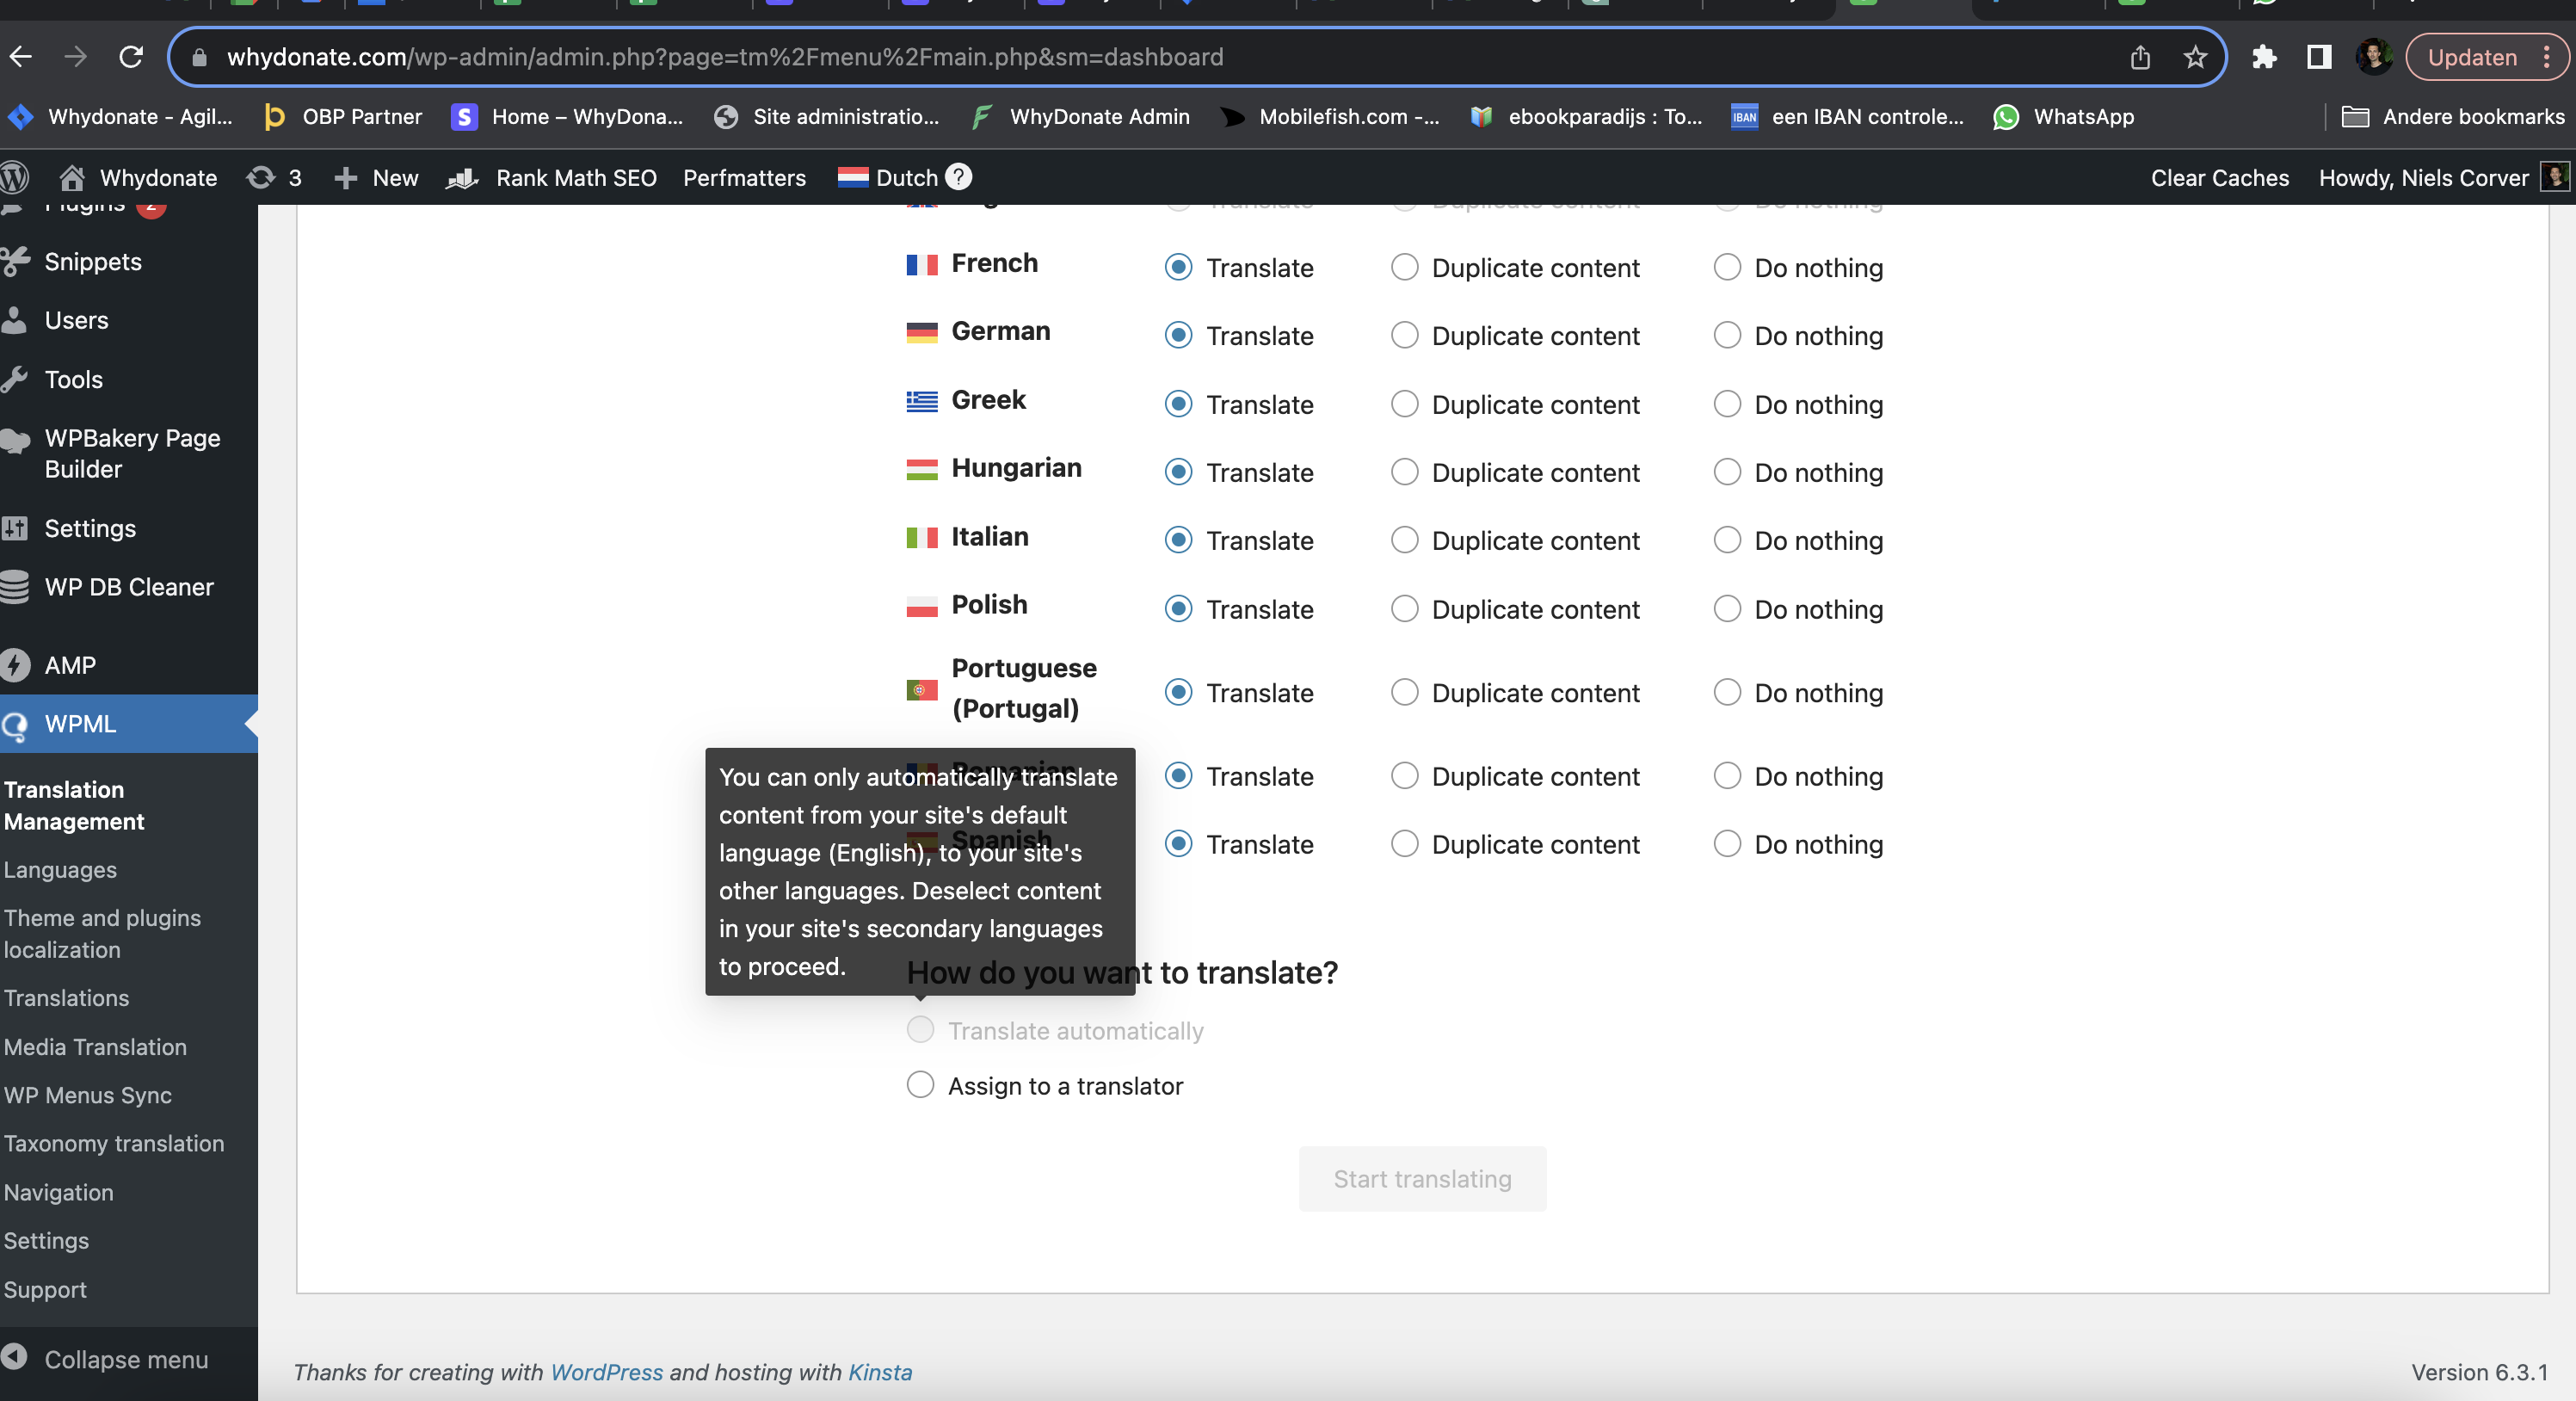Screen dimensions: 2576x1401
Task: Go back with the browser back arrow
Action: [x=21, y=57]
